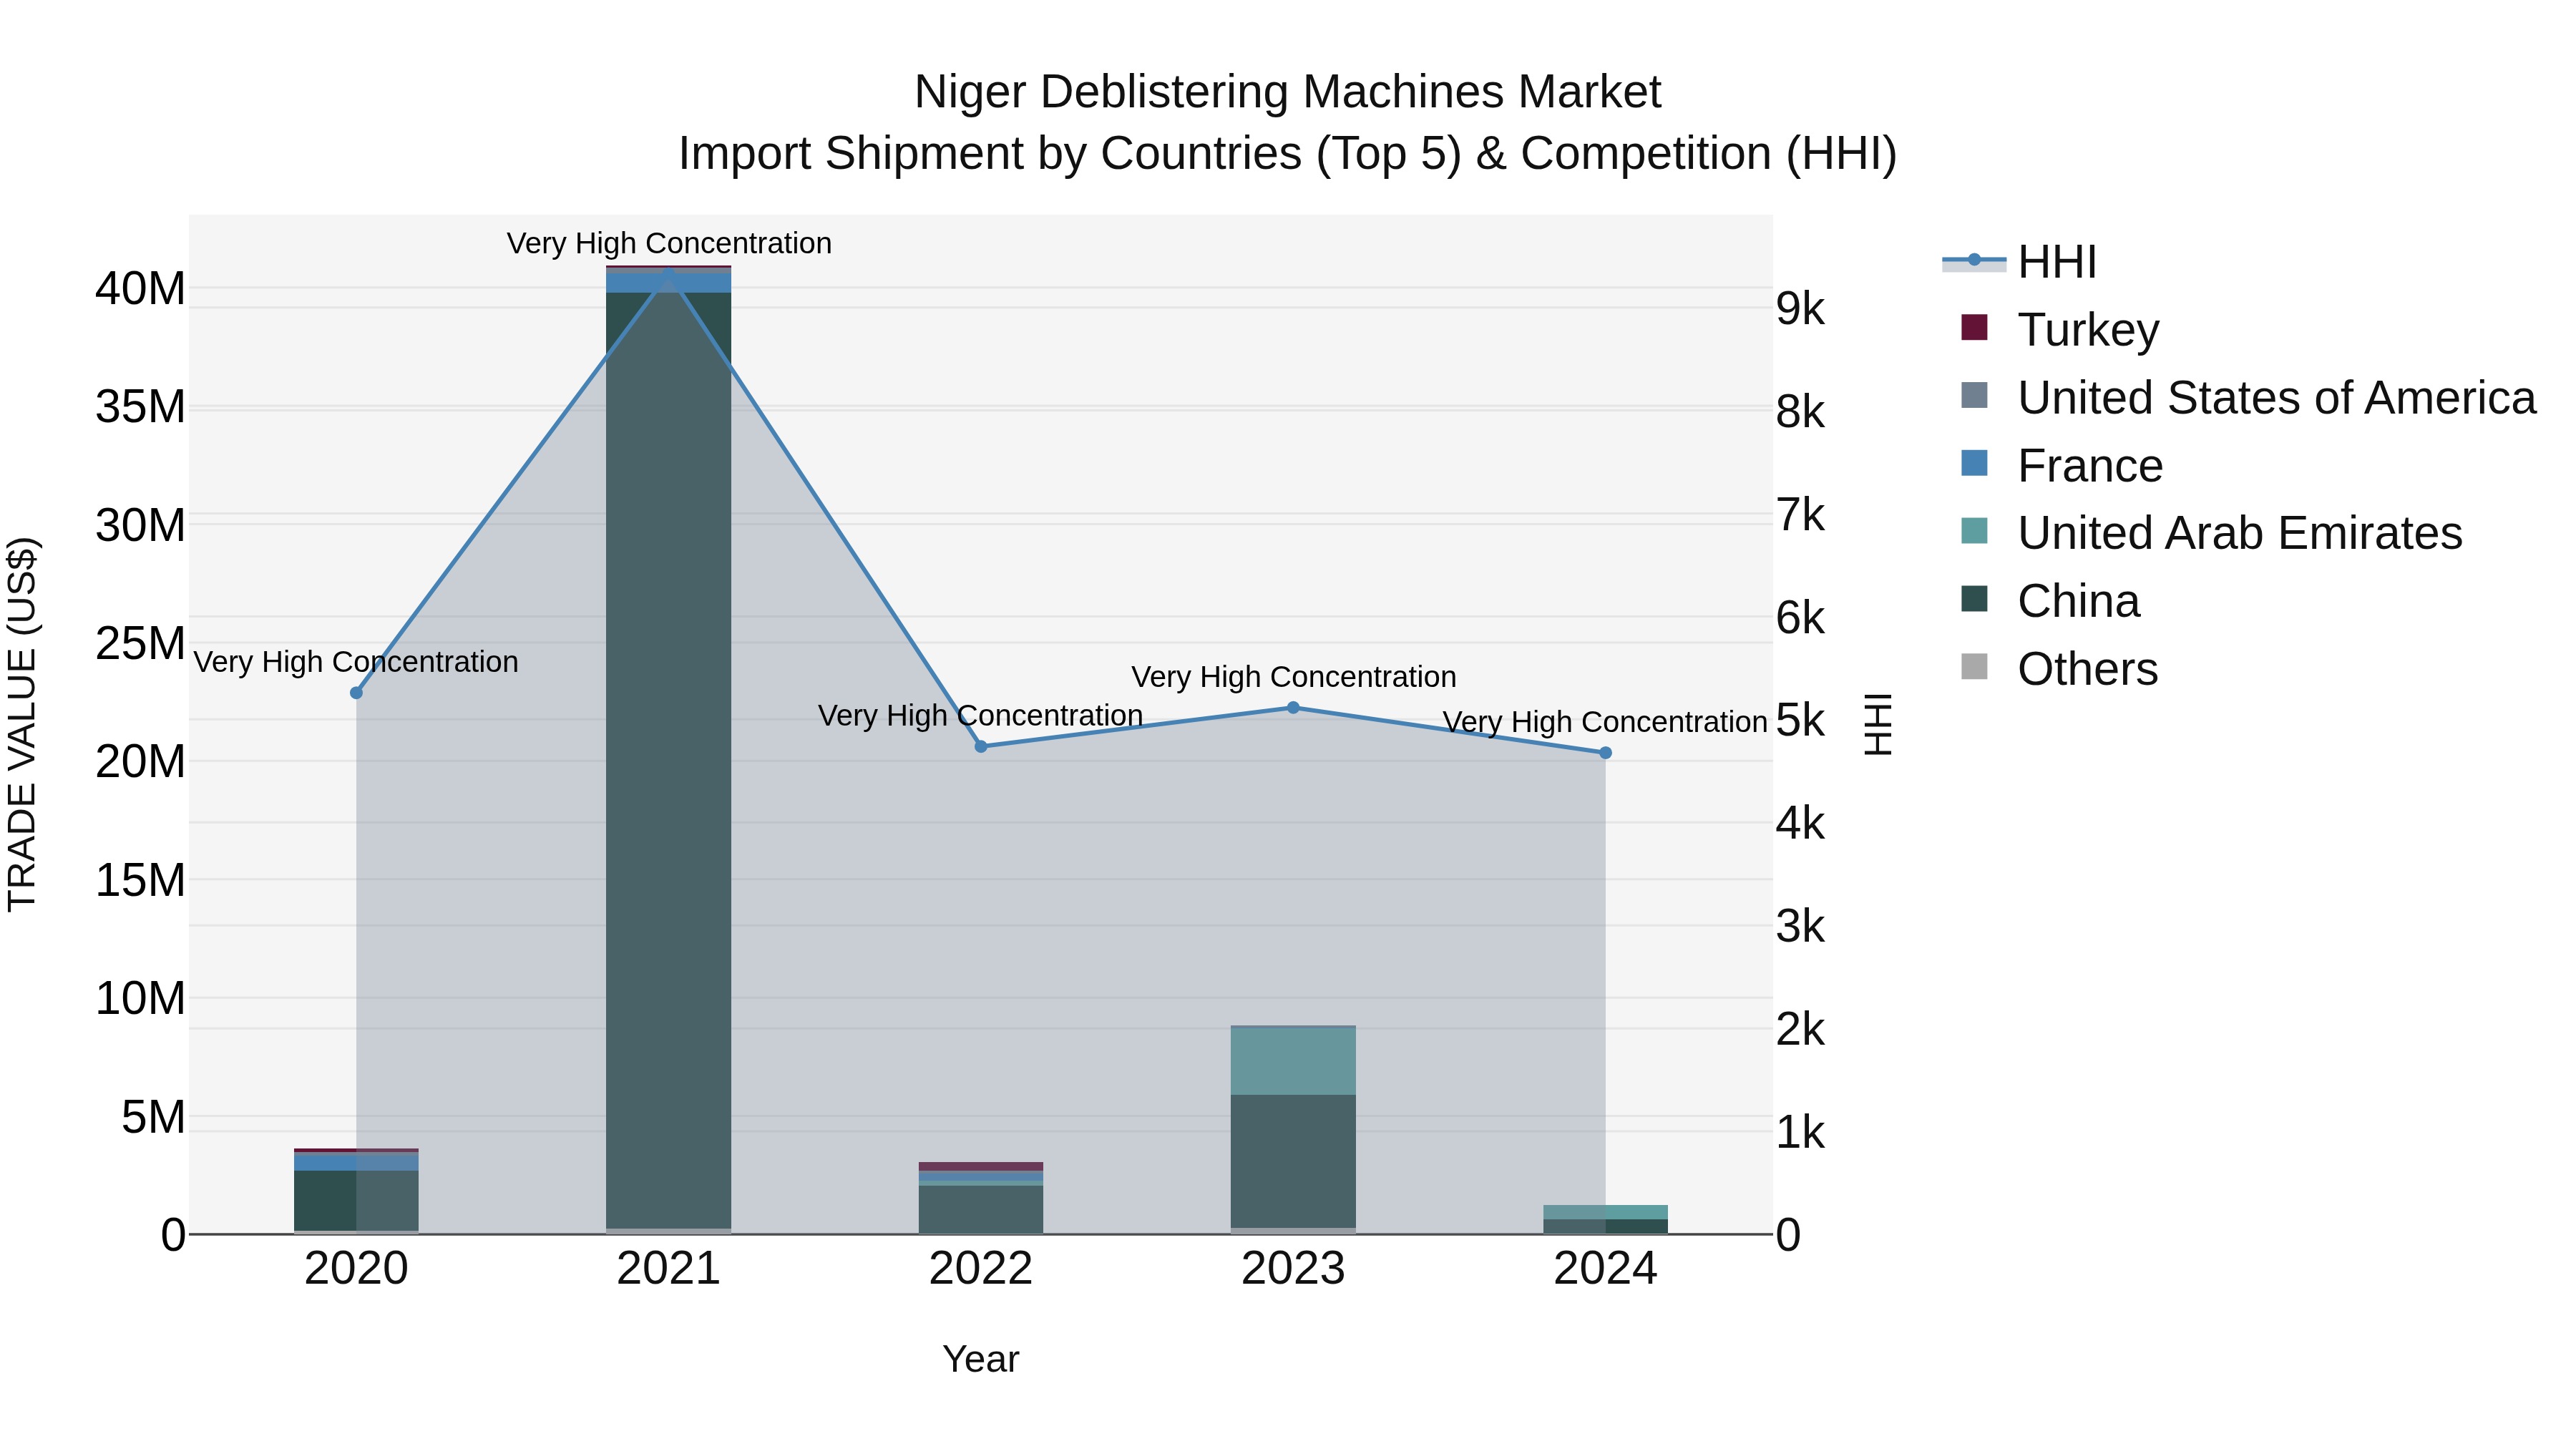Click the 2021 x-axis label

click(669, 1268)
